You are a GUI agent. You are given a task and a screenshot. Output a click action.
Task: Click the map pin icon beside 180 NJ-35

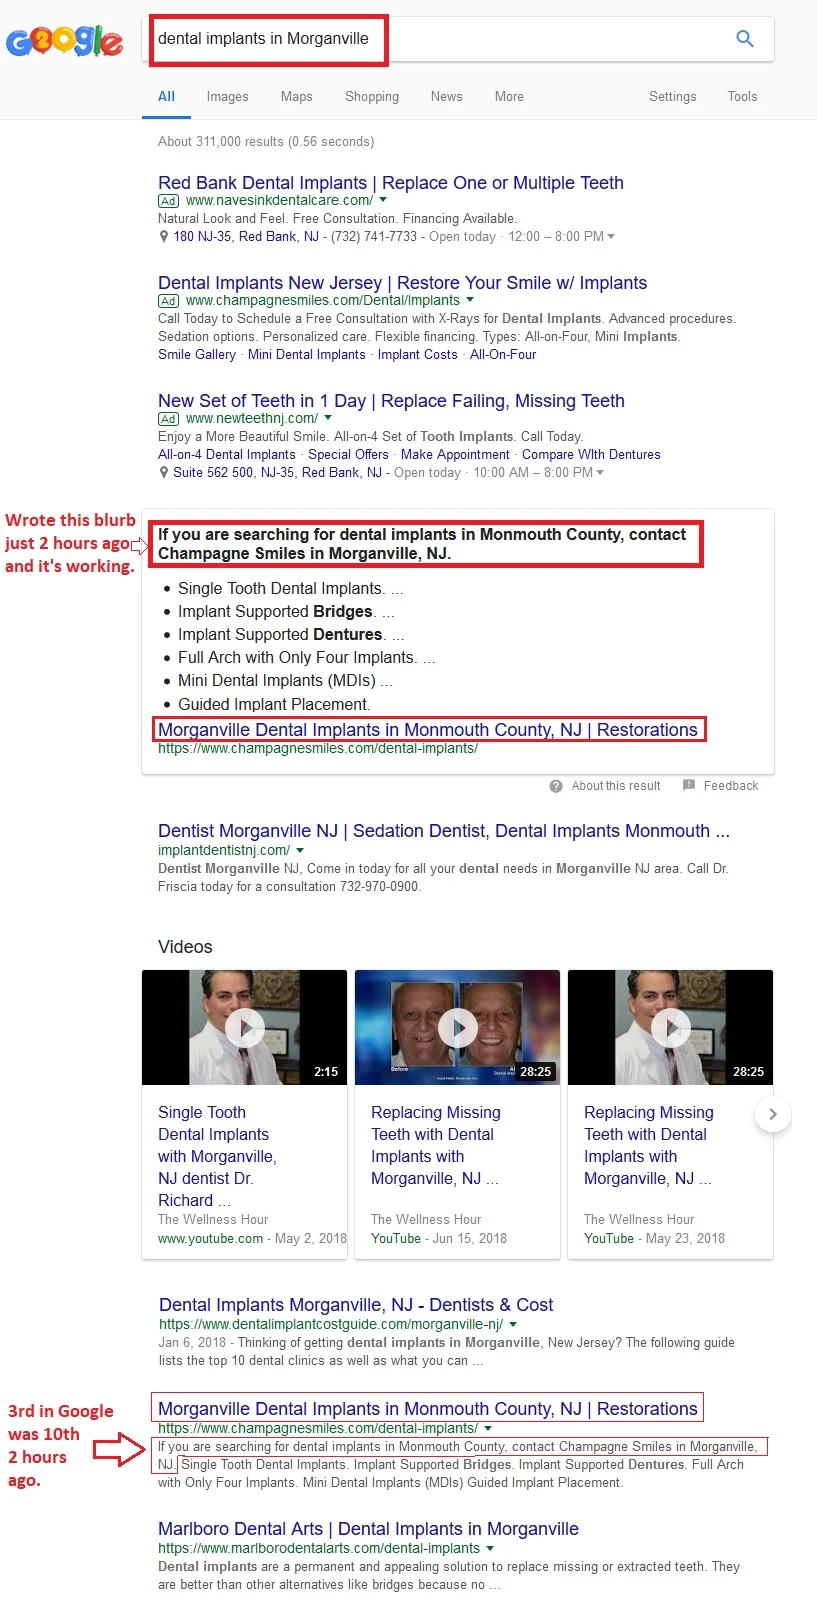(x=164, y=237)
